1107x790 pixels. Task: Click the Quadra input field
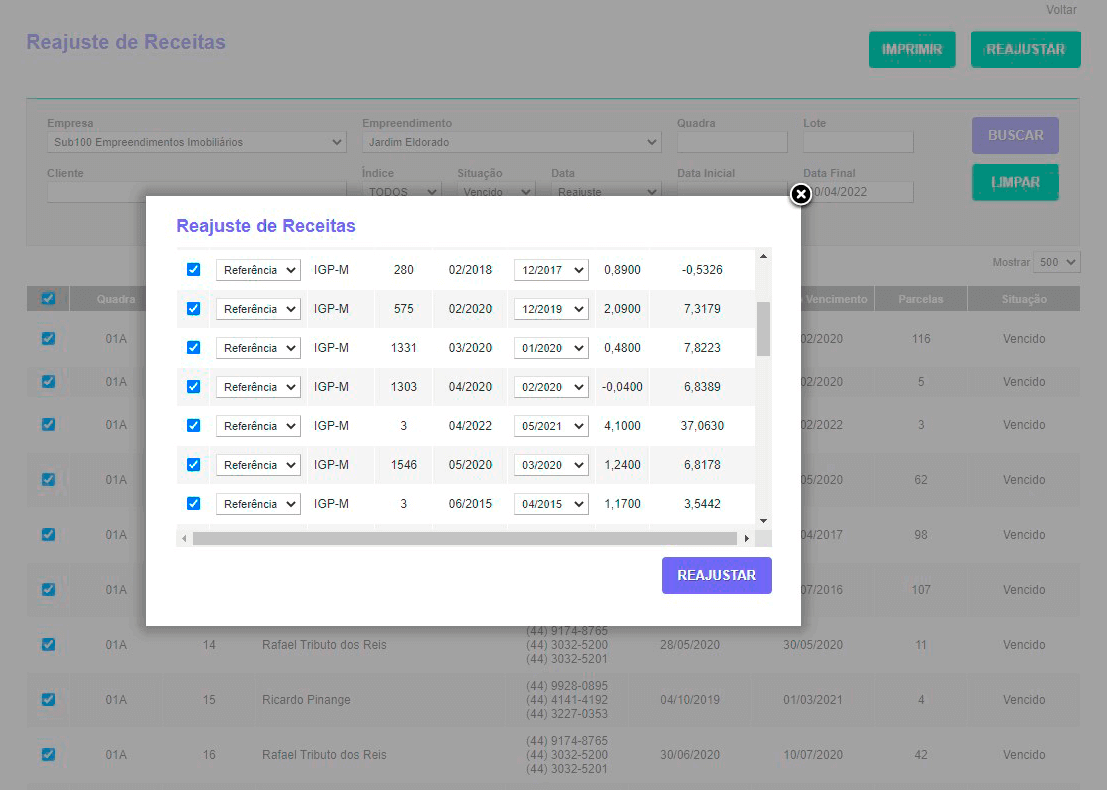tap(732, 142)
